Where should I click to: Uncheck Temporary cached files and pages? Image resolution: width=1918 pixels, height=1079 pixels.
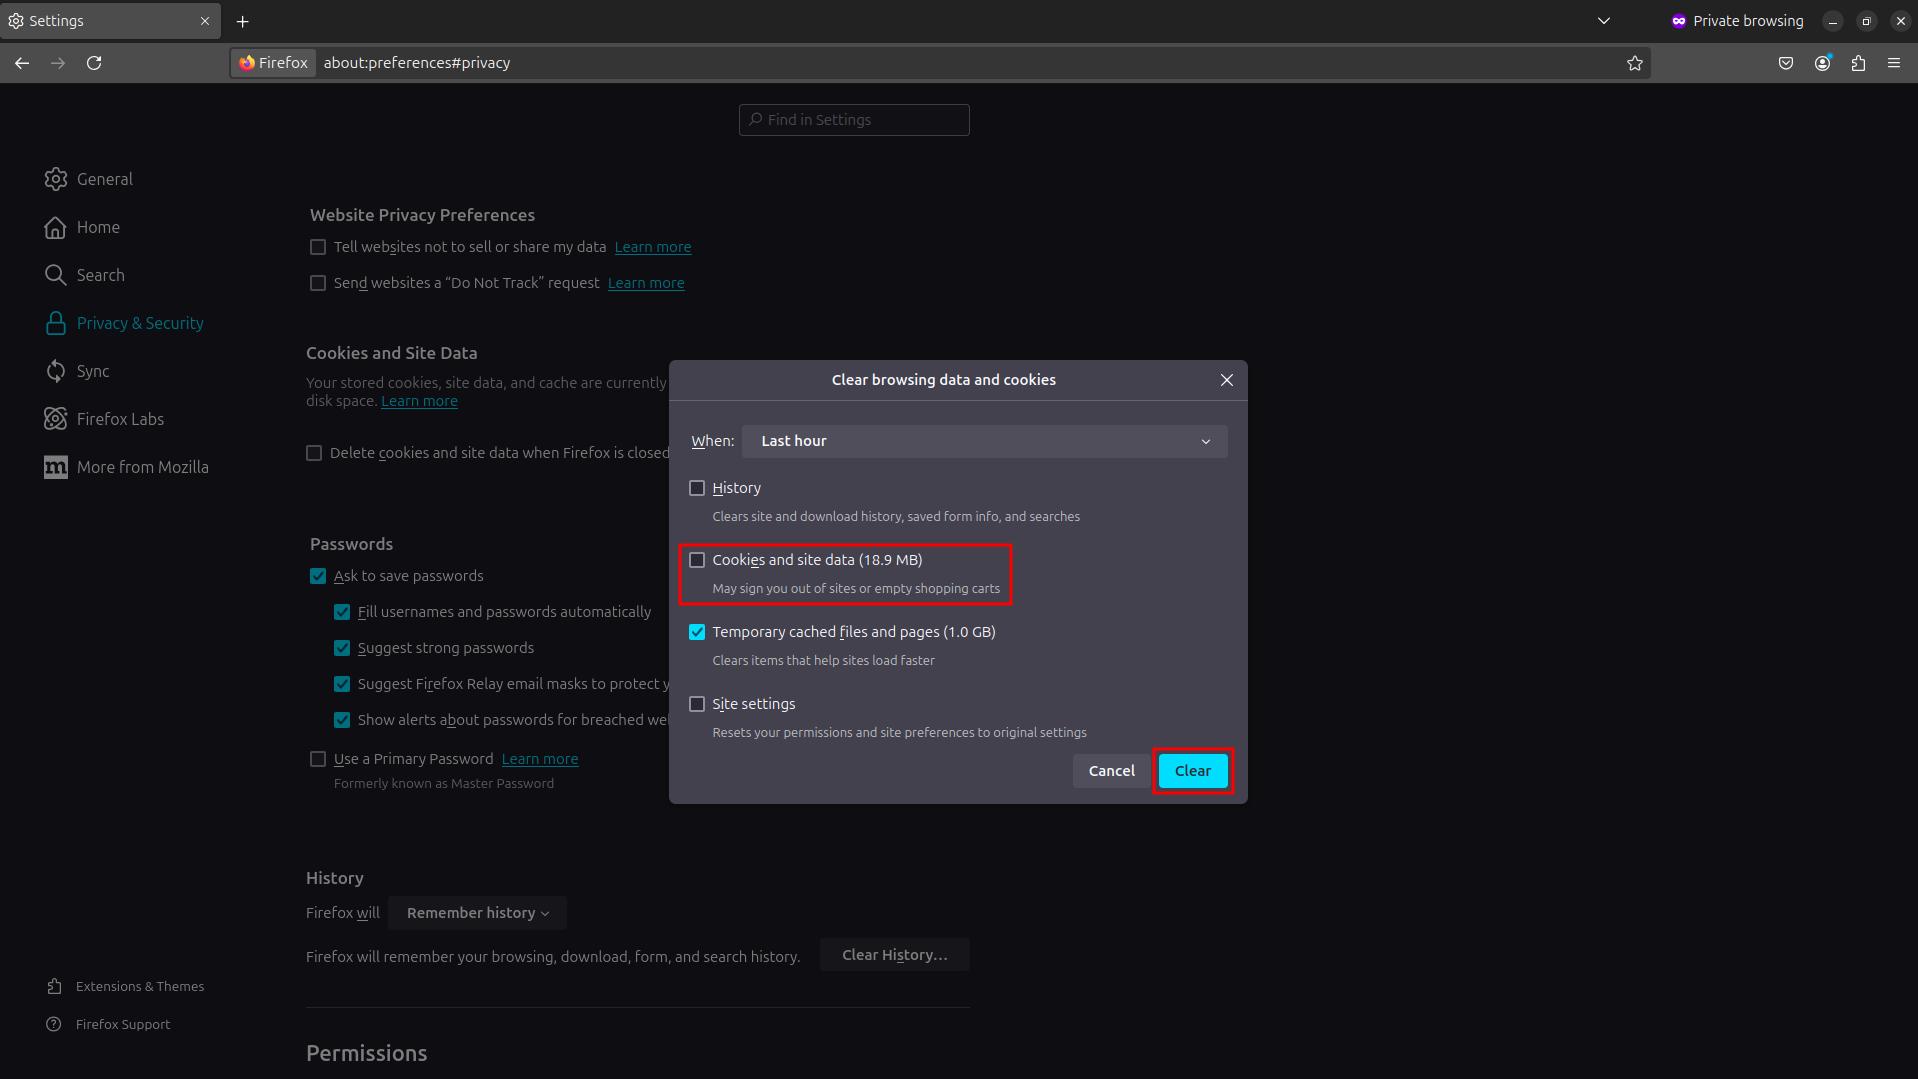[697, 632]
